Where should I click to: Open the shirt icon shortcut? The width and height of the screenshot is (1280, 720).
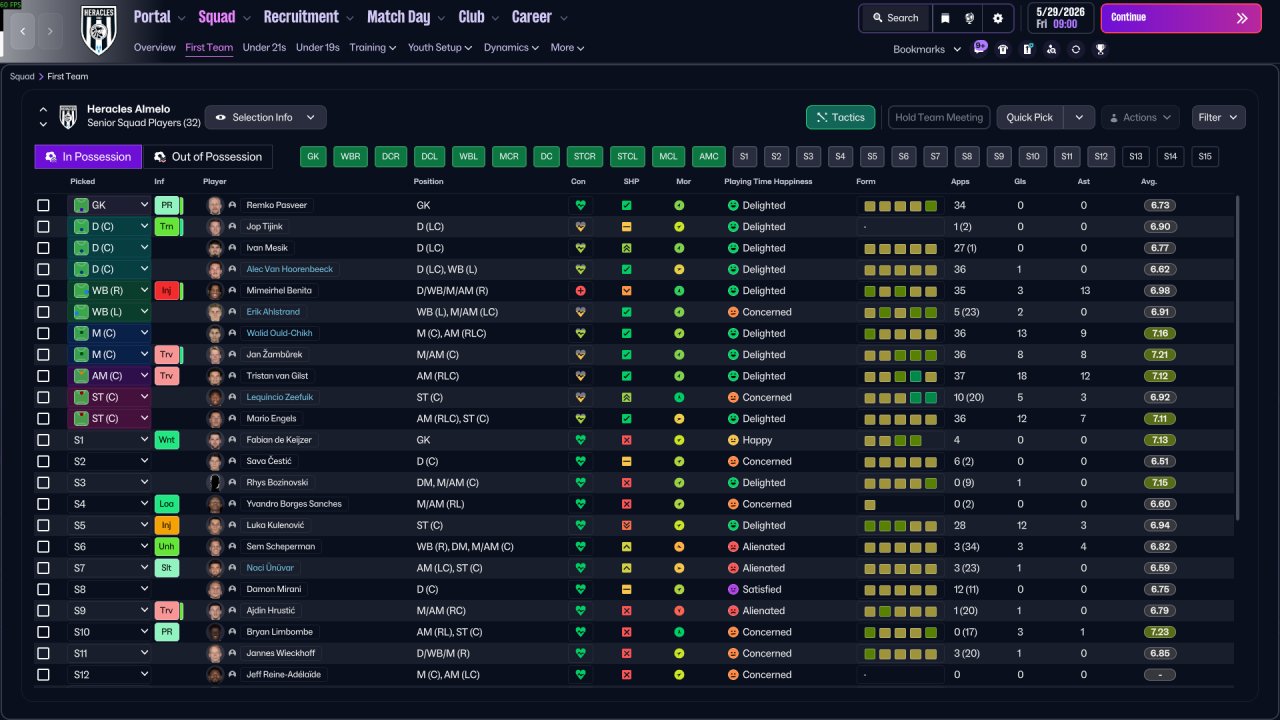[x=1003, y=49]
